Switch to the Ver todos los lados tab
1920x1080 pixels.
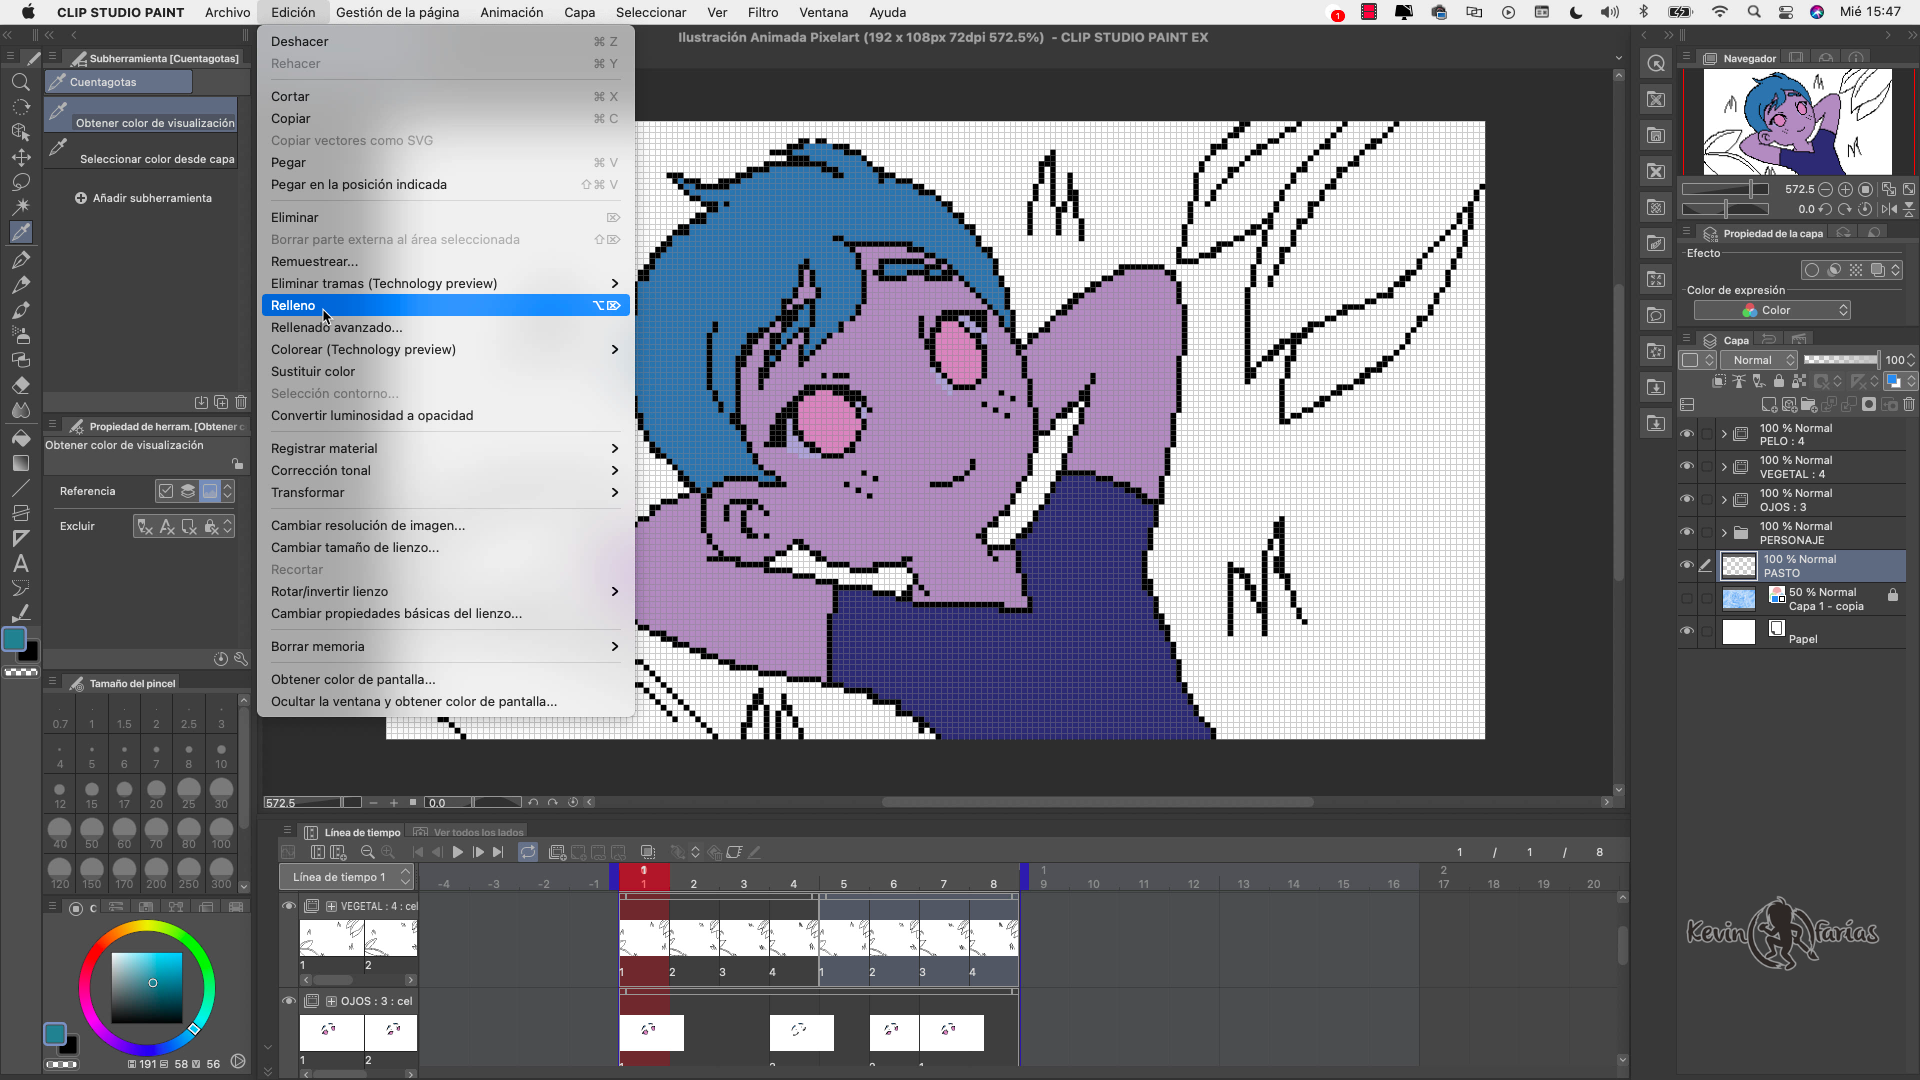(468, 831)
